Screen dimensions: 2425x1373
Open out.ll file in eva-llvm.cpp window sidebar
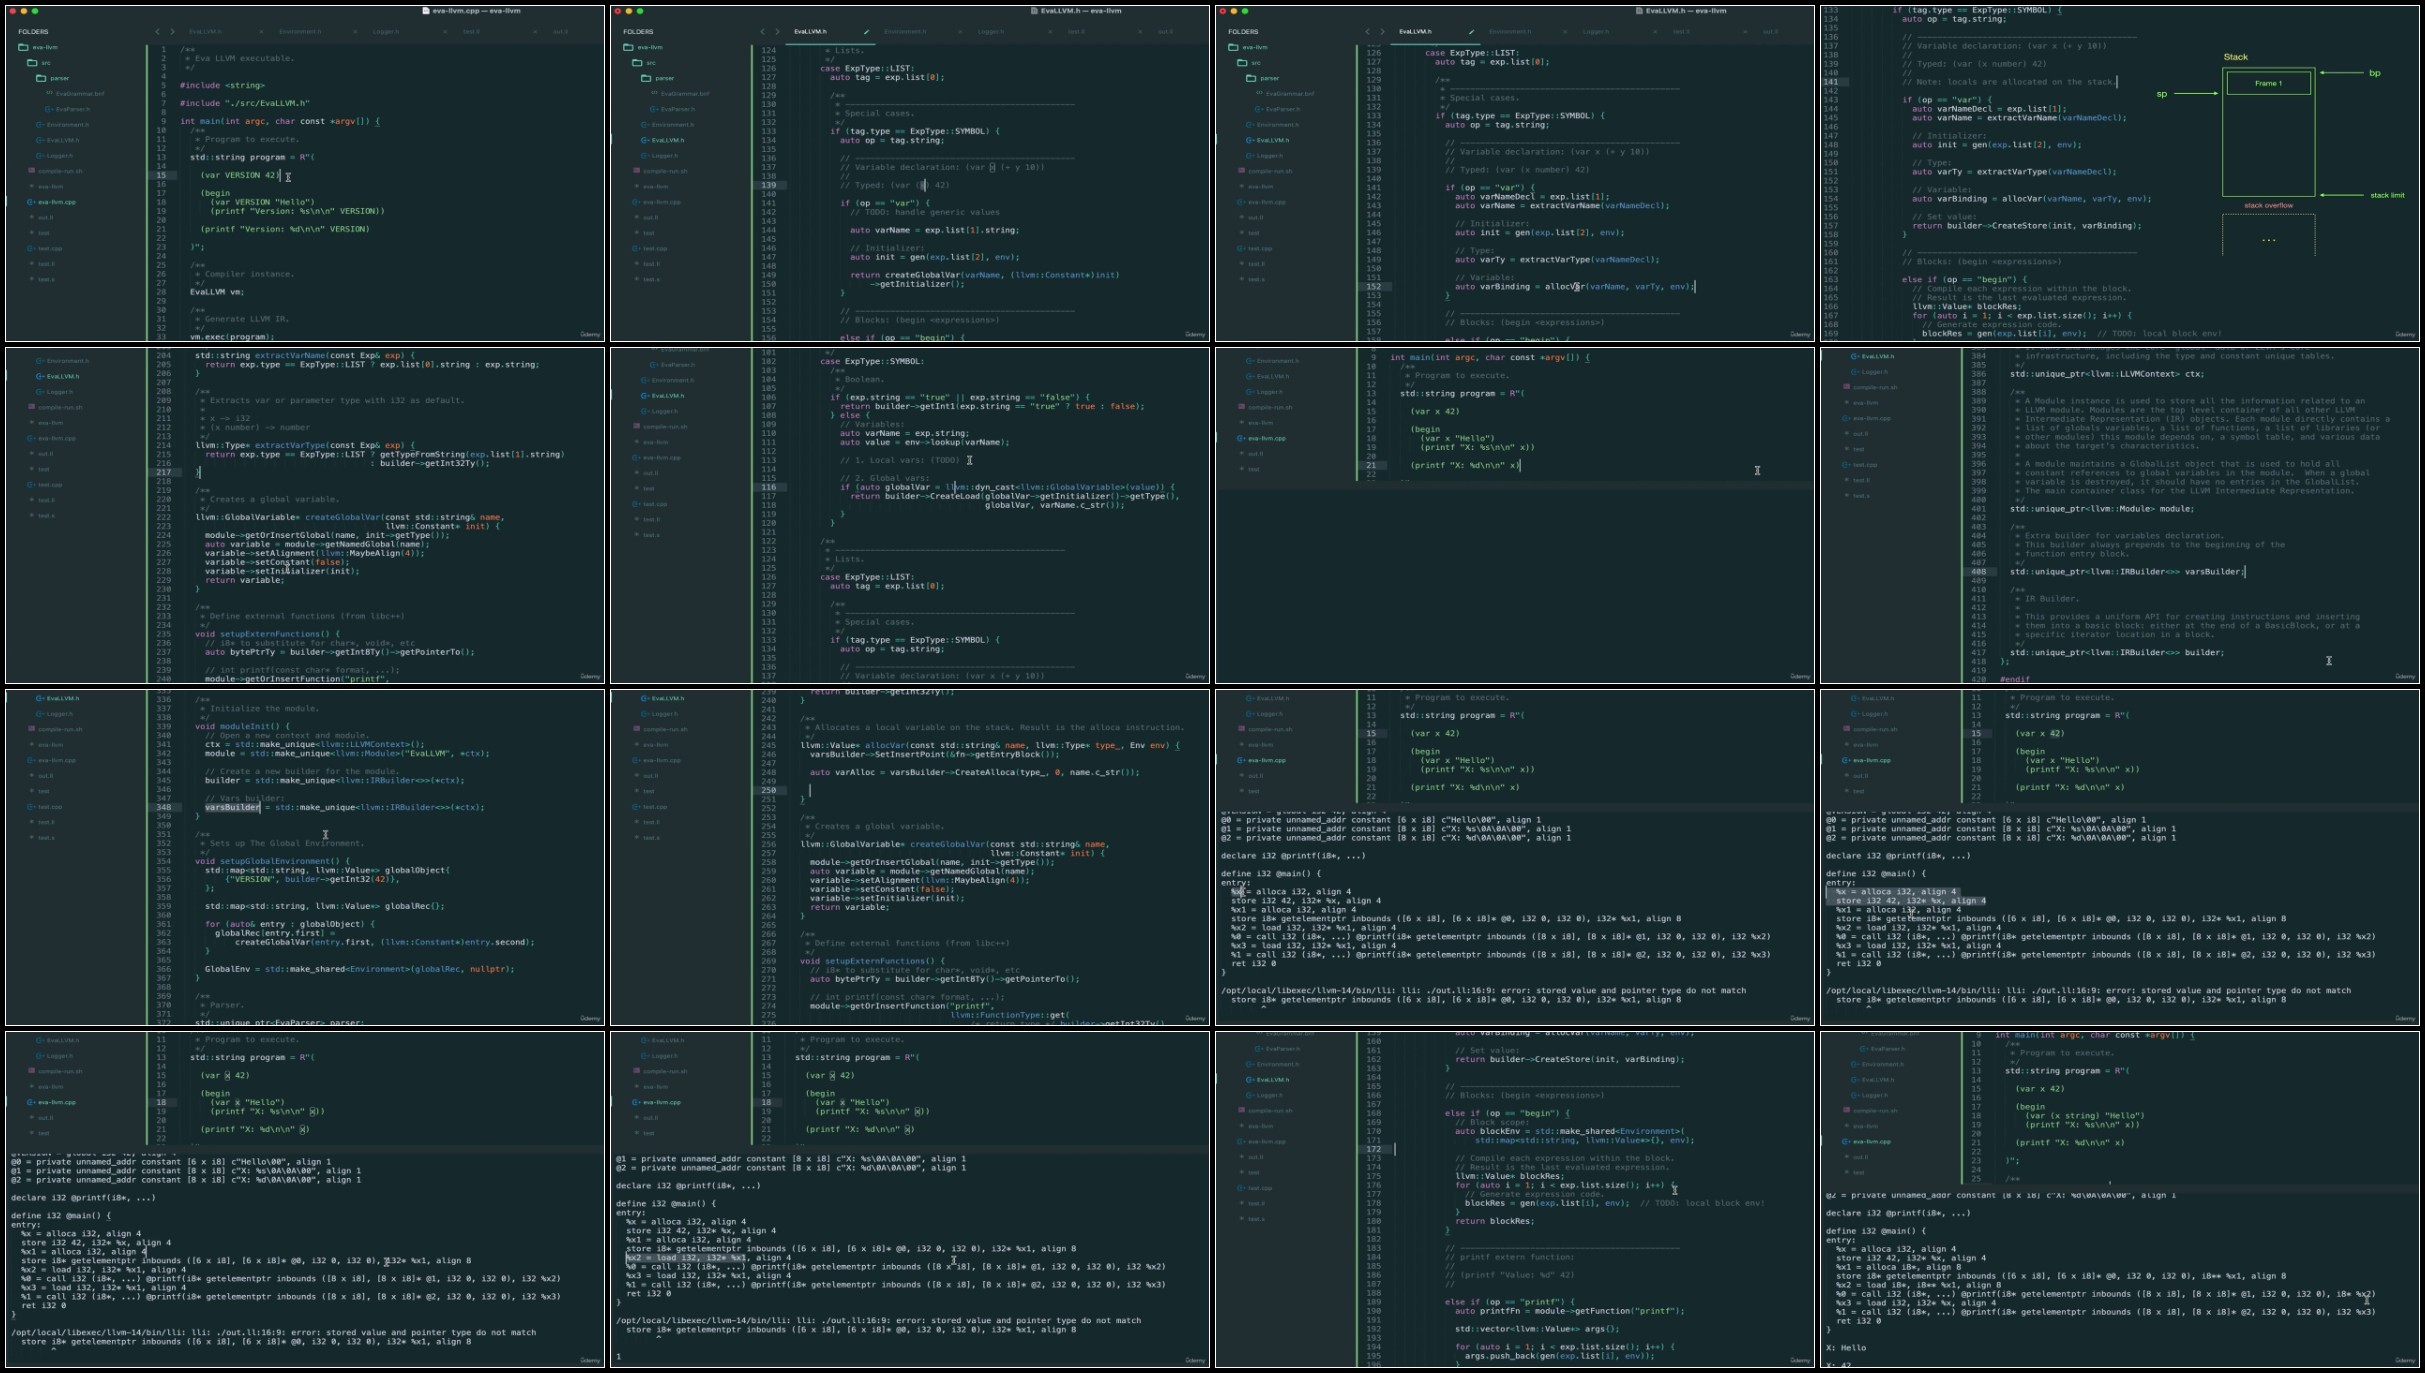(x=46, y=217)
